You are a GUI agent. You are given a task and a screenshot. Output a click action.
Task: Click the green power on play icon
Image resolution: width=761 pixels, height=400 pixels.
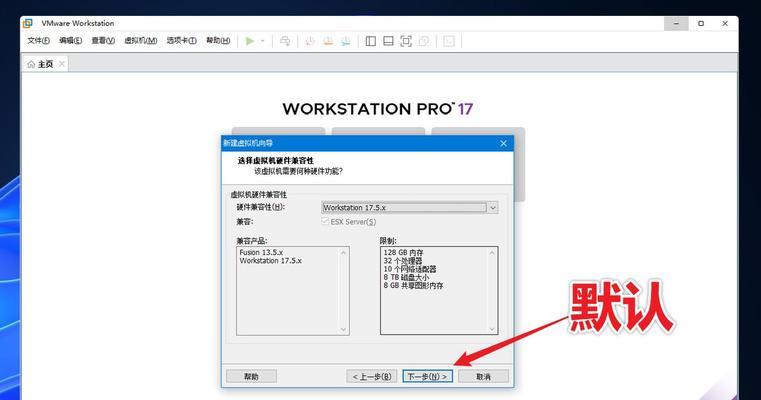click(250, 41)
